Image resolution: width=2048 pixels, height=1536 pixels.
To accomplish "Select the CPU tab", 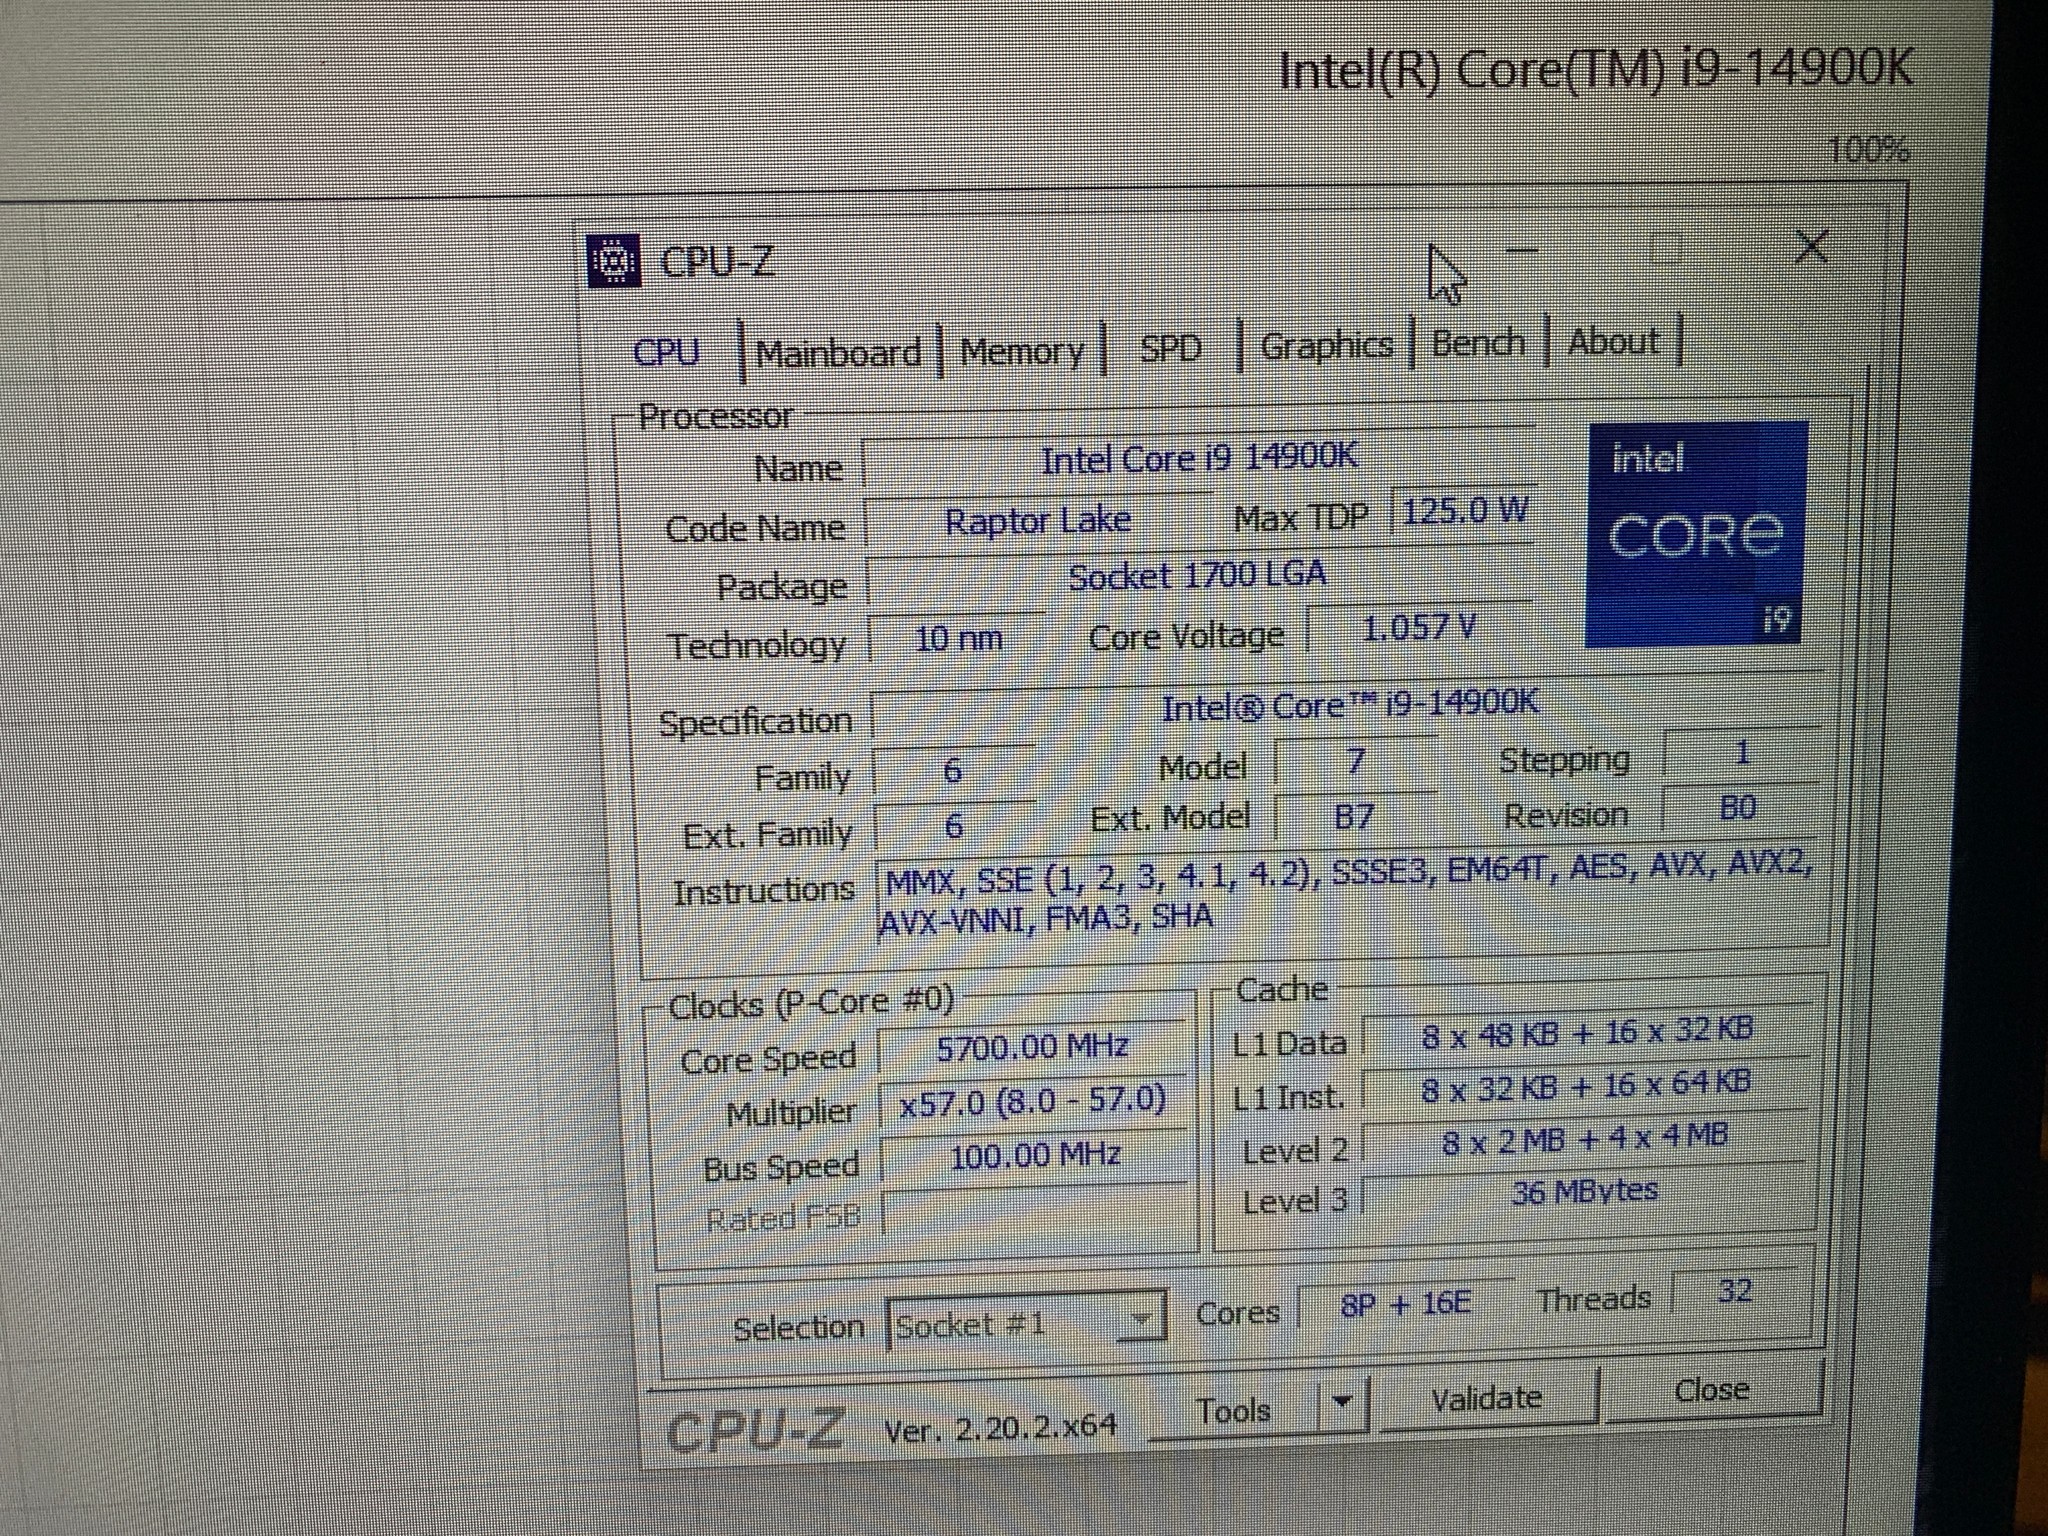I will pos(666,352).
